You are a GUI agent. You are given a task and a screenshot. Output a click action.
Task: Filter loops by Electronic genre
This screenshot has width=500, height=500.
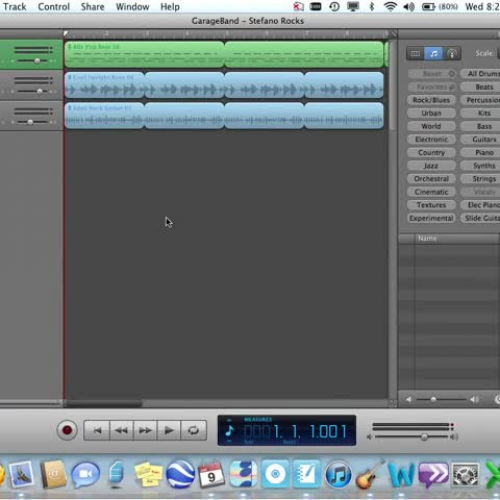pos(431,139)
